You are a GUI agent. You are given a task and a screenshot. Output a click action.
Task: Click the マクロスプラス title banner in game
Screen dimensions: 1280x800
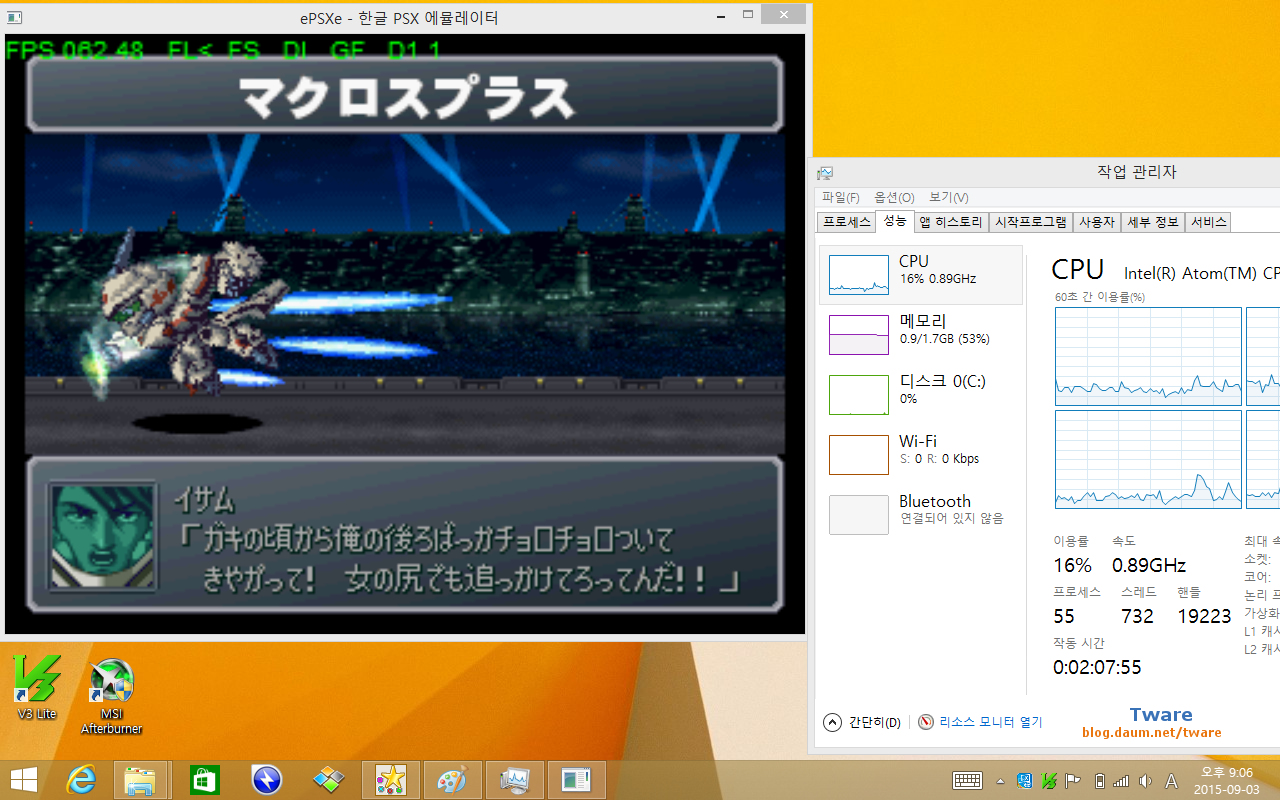pyautogui.click(x=405, y=95)
